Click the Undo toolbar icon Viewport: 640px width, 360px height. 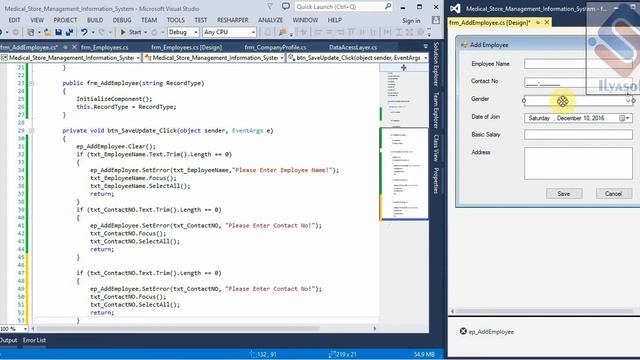(x=84, y=32)
